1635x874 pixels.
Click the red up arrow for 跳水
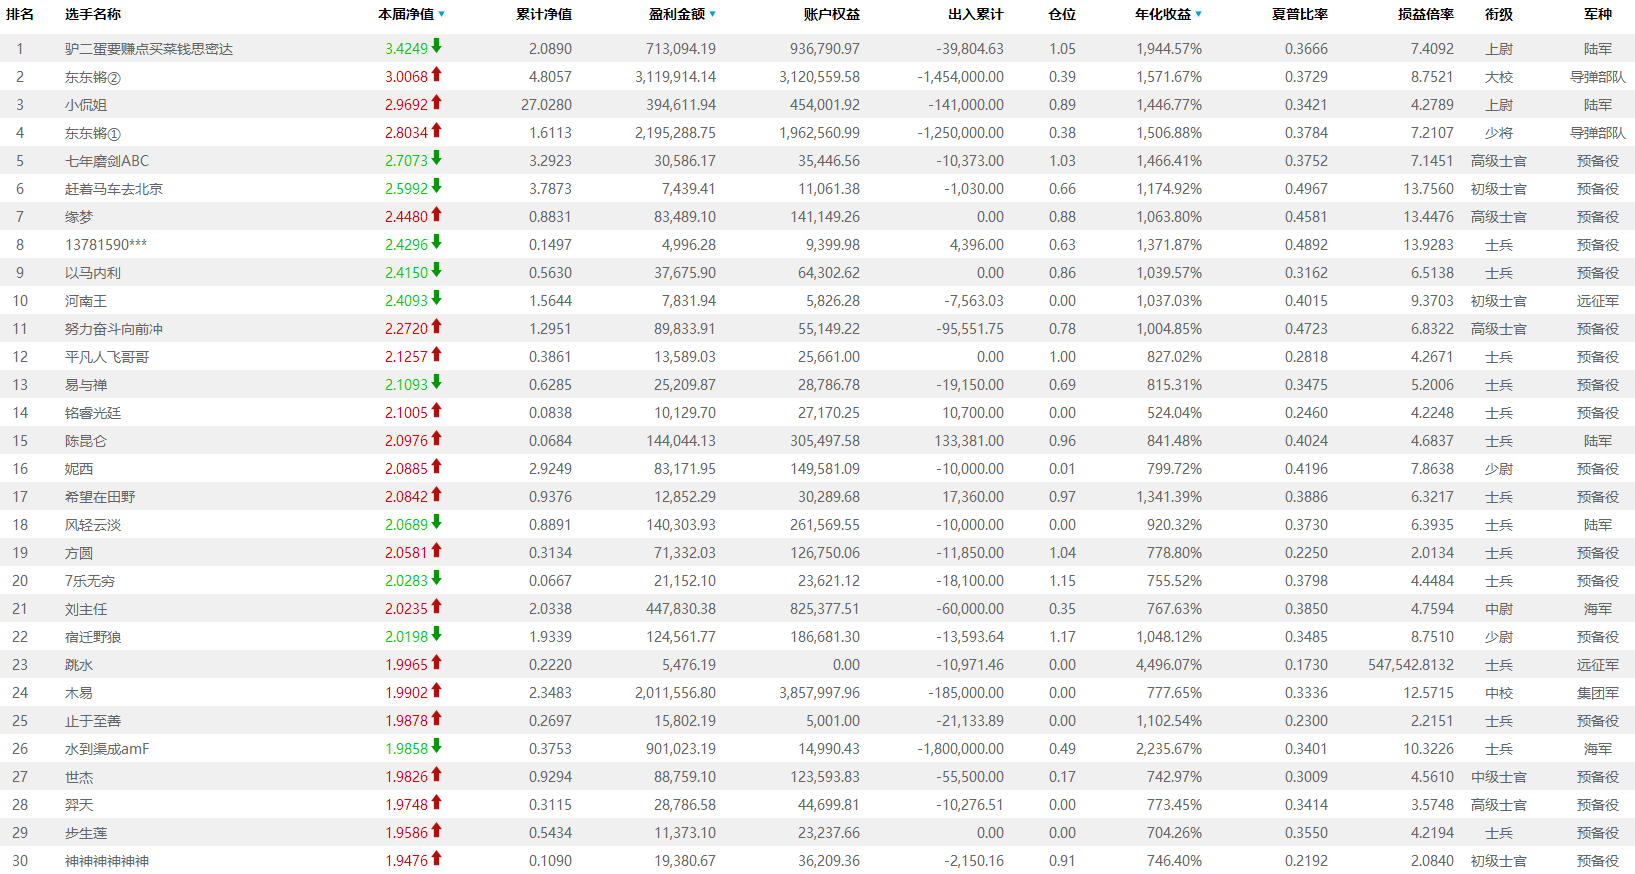(437, 662)
